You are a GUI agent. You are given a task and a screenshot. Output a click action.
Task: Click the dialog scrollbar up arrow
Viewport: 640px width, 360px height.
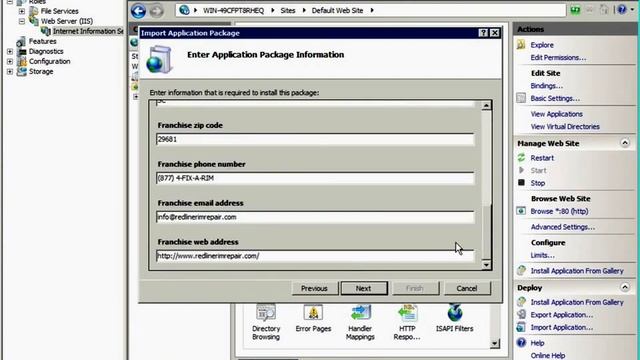486,106
